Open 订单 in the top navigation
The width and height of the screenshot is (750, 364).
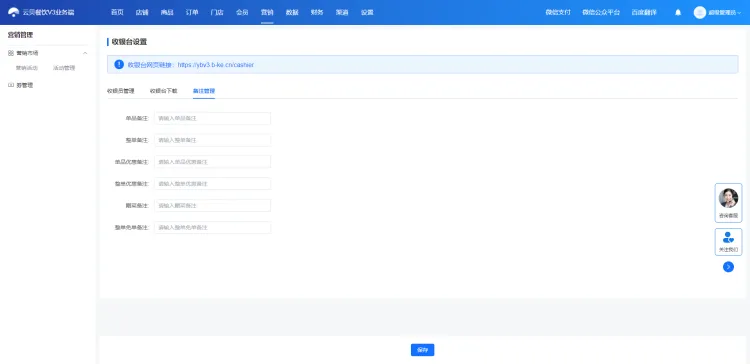pyautogui.click(x=192, y=12)
